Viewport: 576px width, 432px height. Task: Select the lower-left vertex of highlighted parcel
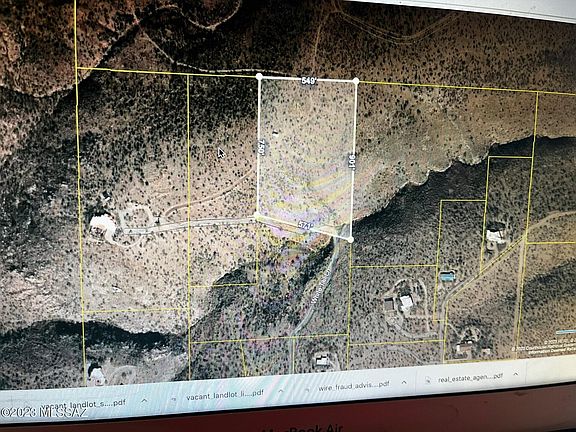257,215
